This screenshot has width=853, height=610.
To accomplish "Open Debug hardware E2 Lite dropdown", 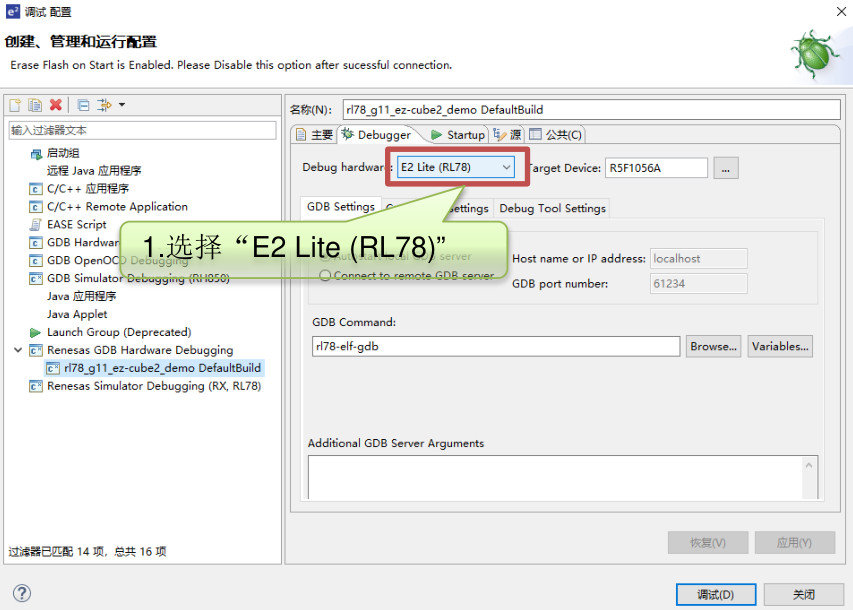I will point(456,168).
